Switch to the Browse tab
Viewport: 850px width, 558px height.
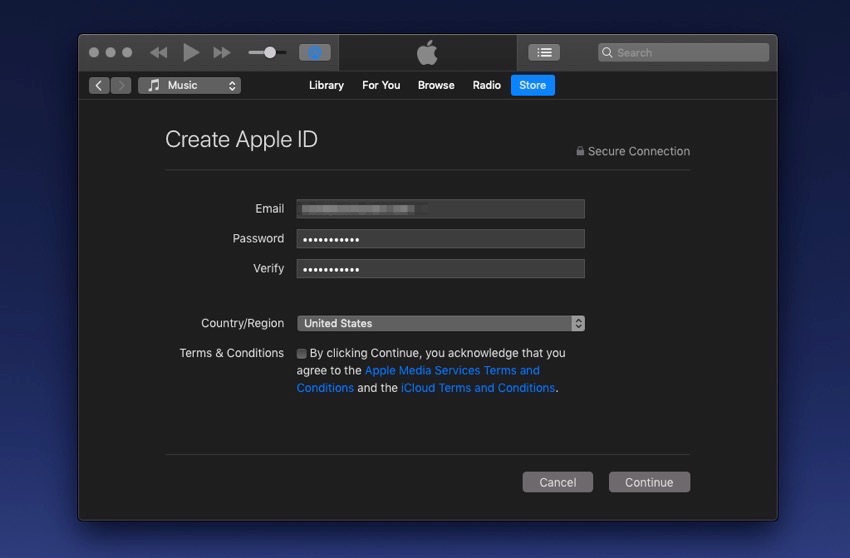coord(436,85)
